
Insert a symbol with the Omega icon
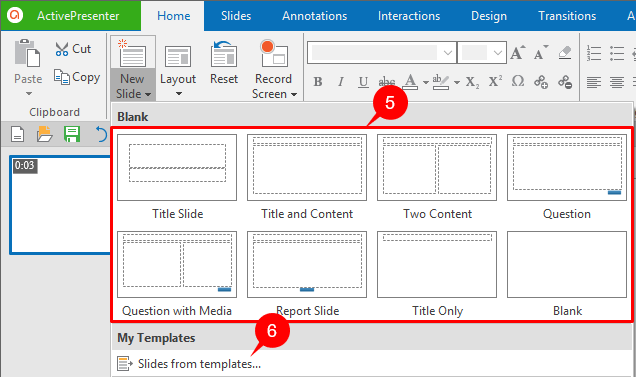coord(518,81)
